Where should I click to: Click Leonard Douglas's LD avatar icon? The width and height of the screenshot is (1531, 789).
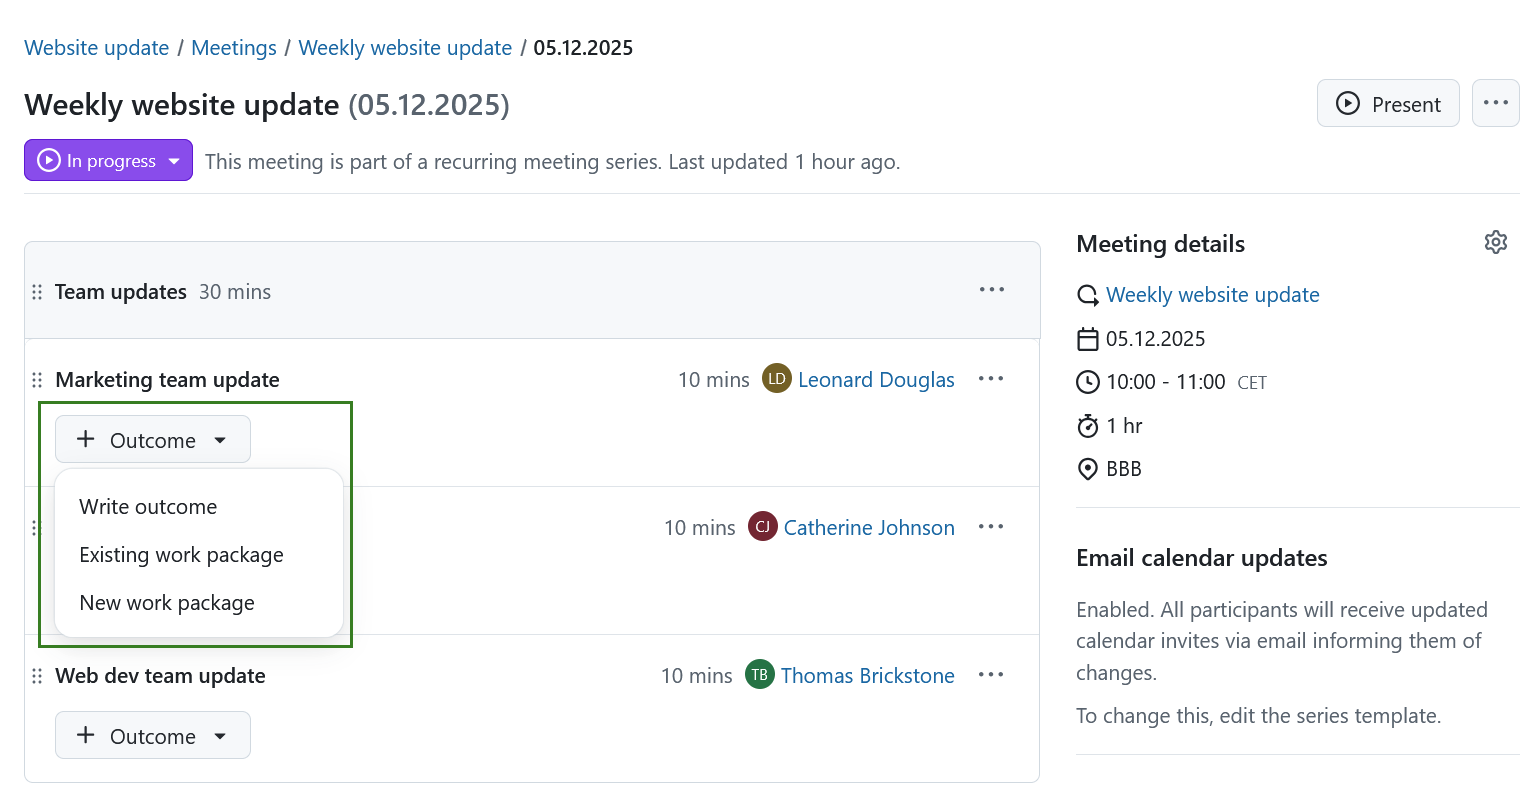pos(776,379)
